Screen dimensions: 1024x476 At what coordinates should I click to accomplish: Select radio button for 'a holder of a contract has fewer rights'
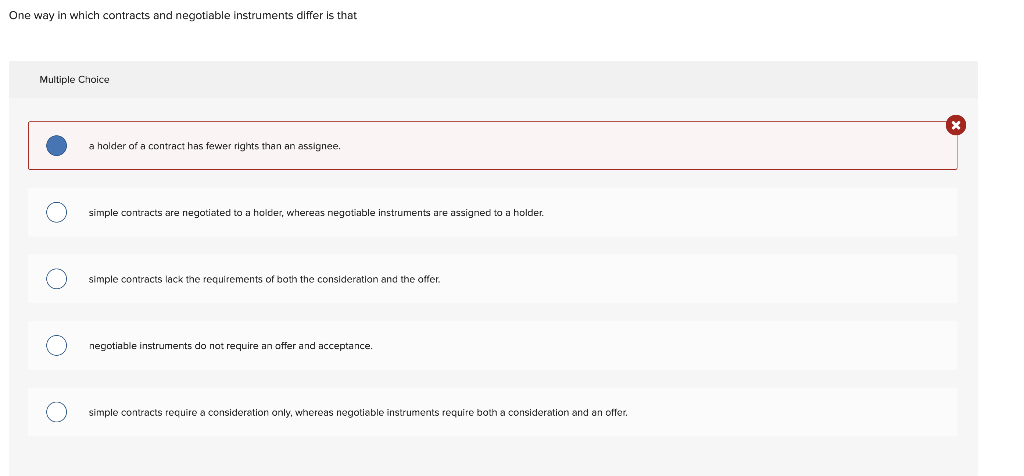57,146
